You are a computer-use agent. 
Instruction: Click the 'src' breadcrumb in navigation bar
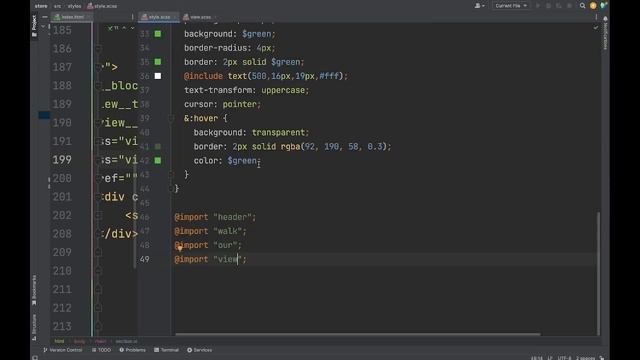(58, 6)
